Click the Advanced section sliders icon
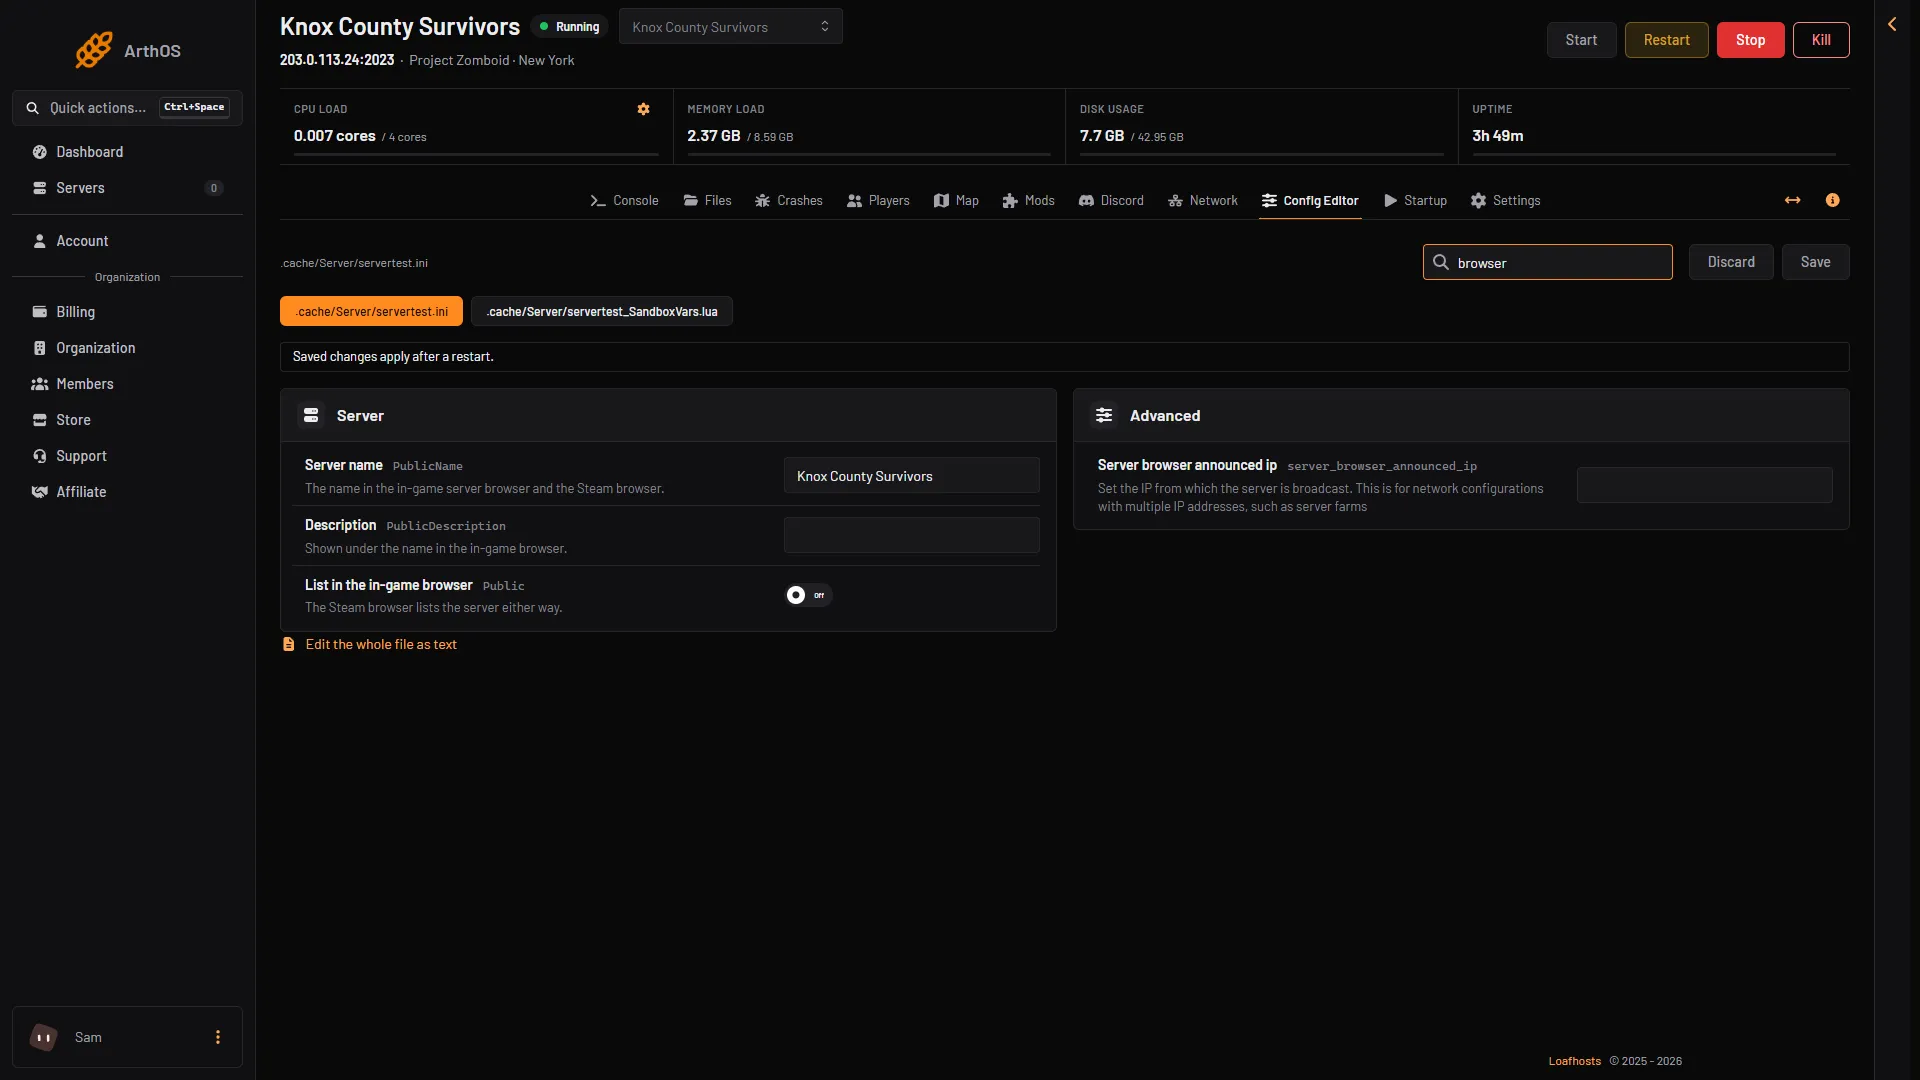1920x1080 pixels. pos(1104,415)
